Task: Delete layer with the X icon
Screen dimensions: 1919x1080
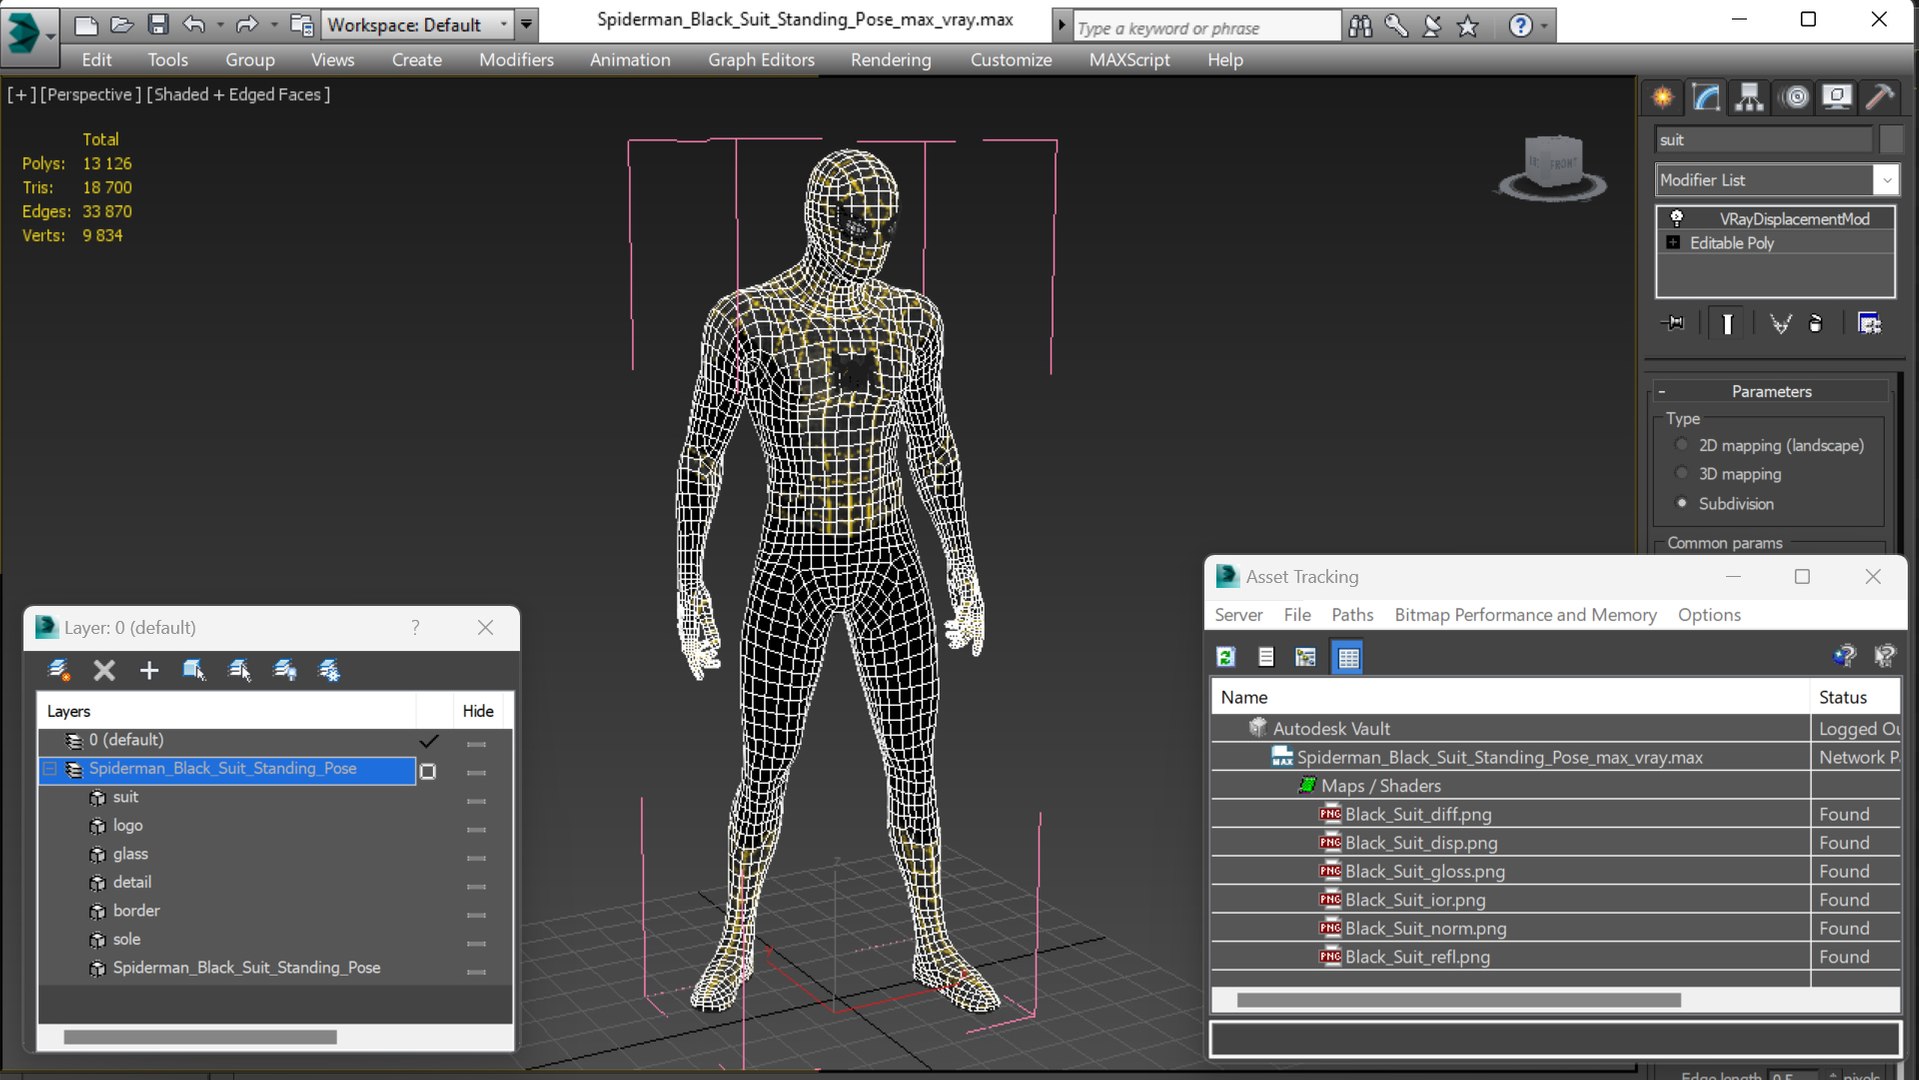Action: click(104, 670)
